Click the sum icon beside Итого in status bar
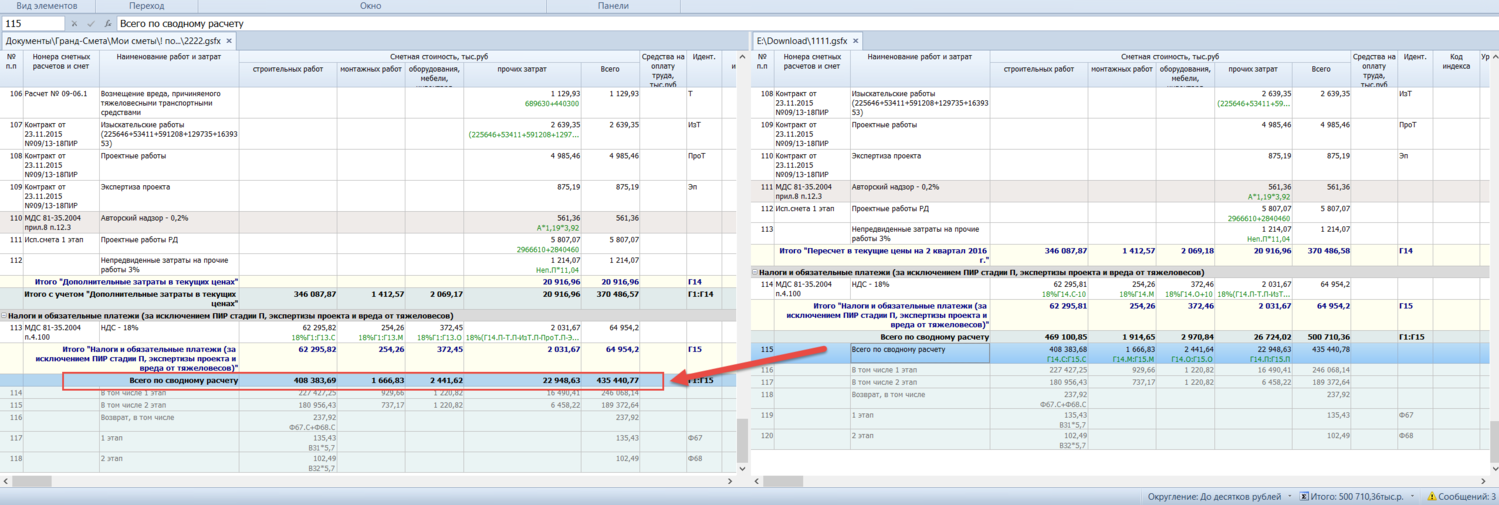This screenshot has width=1499, height=505. [1304, 497]
